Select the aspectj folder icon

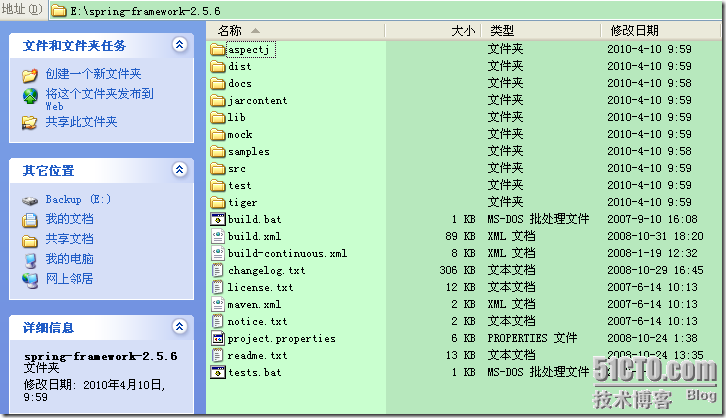[218, 49]
